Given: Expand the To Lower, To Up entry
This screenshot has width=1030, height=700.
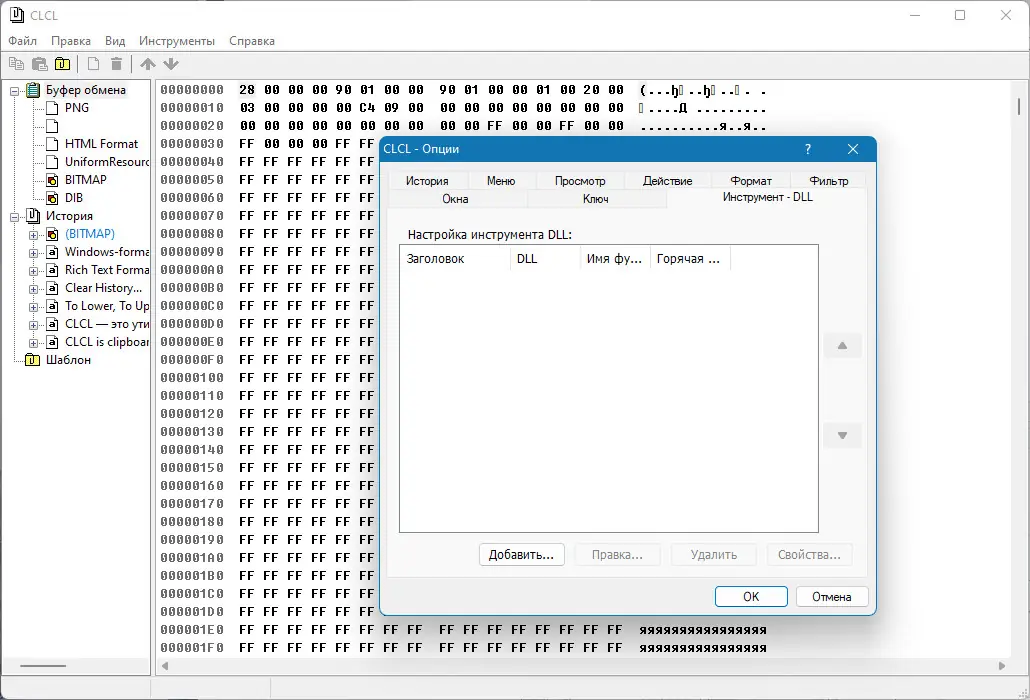Looking at the screenshot, I should tap(34, 307).
